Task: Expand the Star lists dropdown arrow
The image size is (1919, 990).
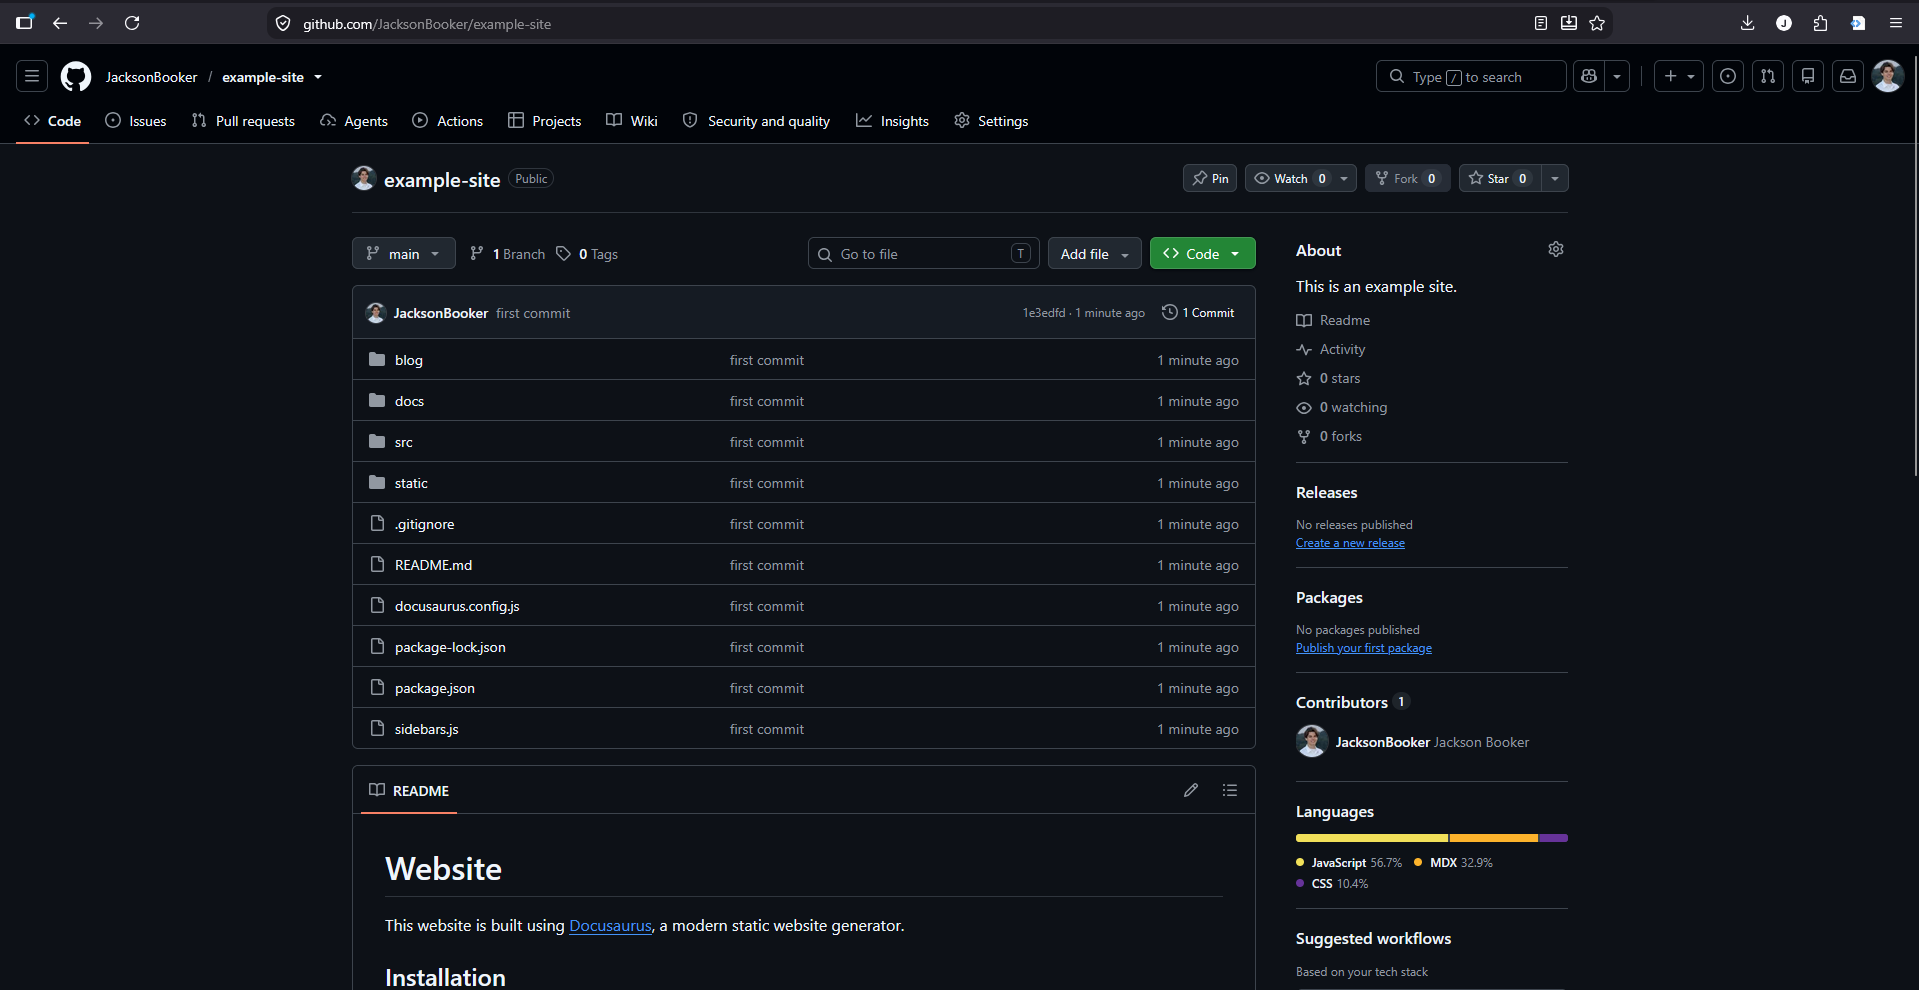Action: pos(1555,178)
